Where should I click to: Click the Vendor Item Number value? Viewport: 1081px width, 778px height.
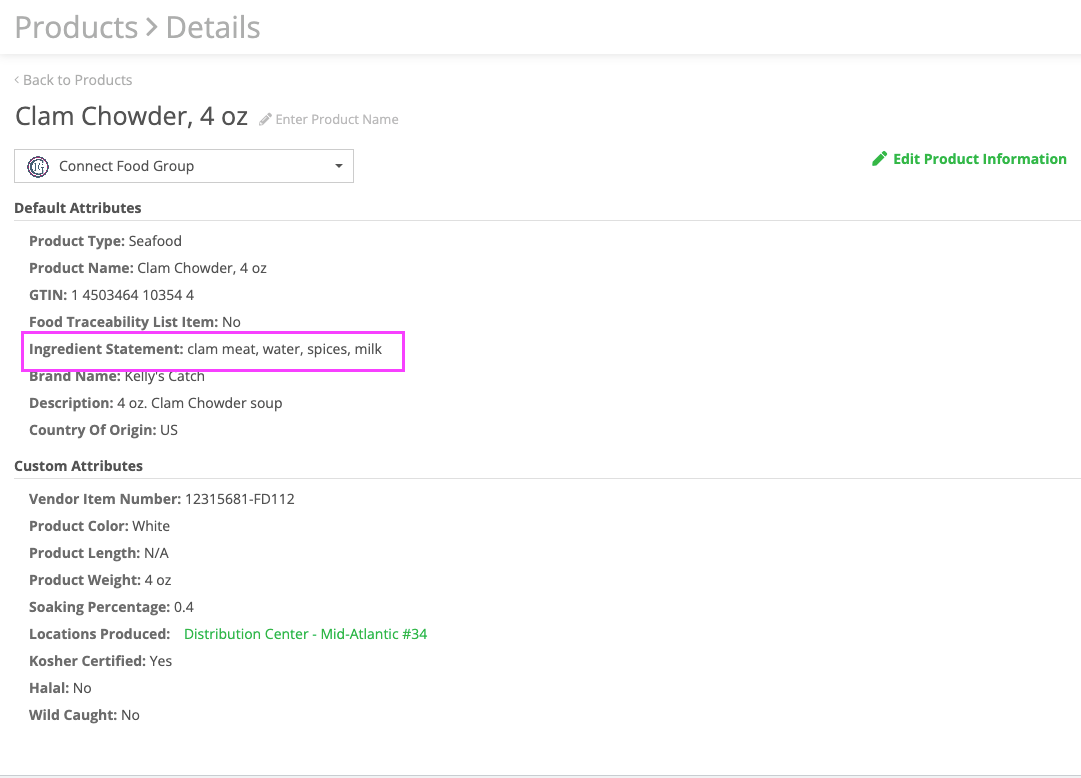pos(240,499)
